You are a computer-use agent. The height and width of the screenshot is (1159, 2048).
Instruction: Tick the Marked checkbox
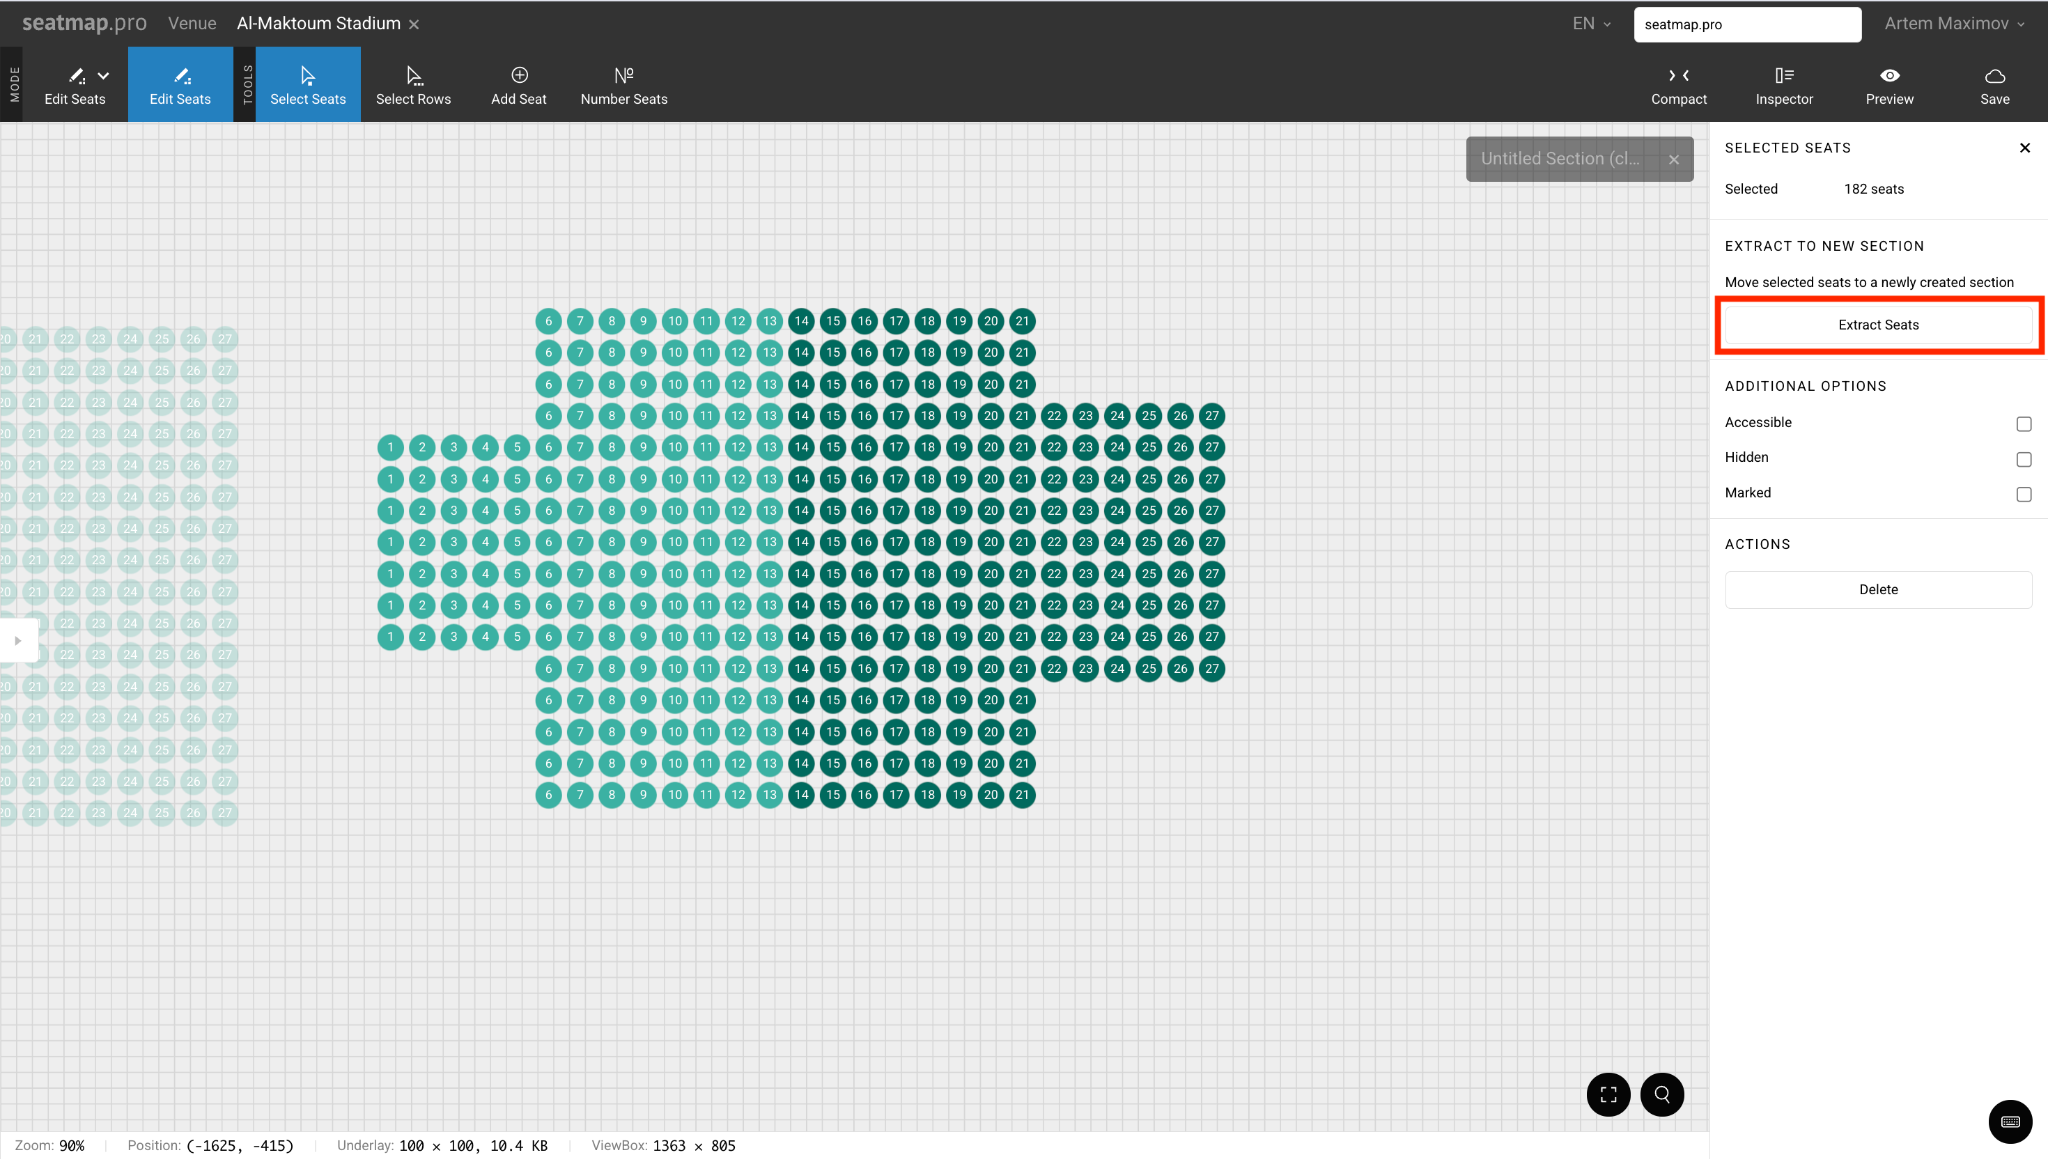pyautogui.click(x=2024, y=494)
